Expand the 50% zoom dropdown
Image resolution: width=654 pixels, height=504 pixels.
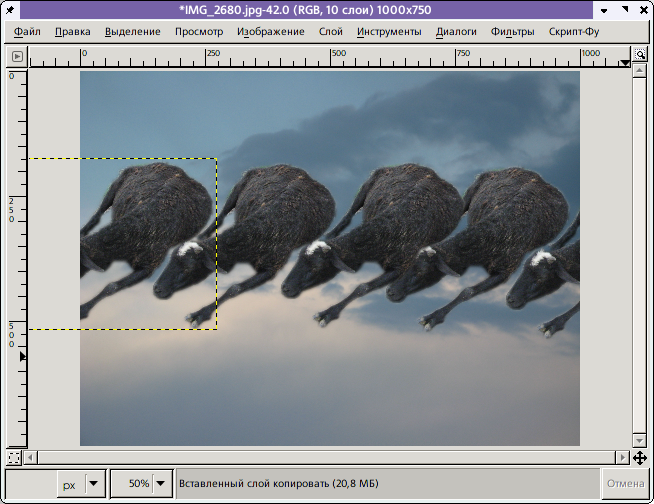coord(160,484)
